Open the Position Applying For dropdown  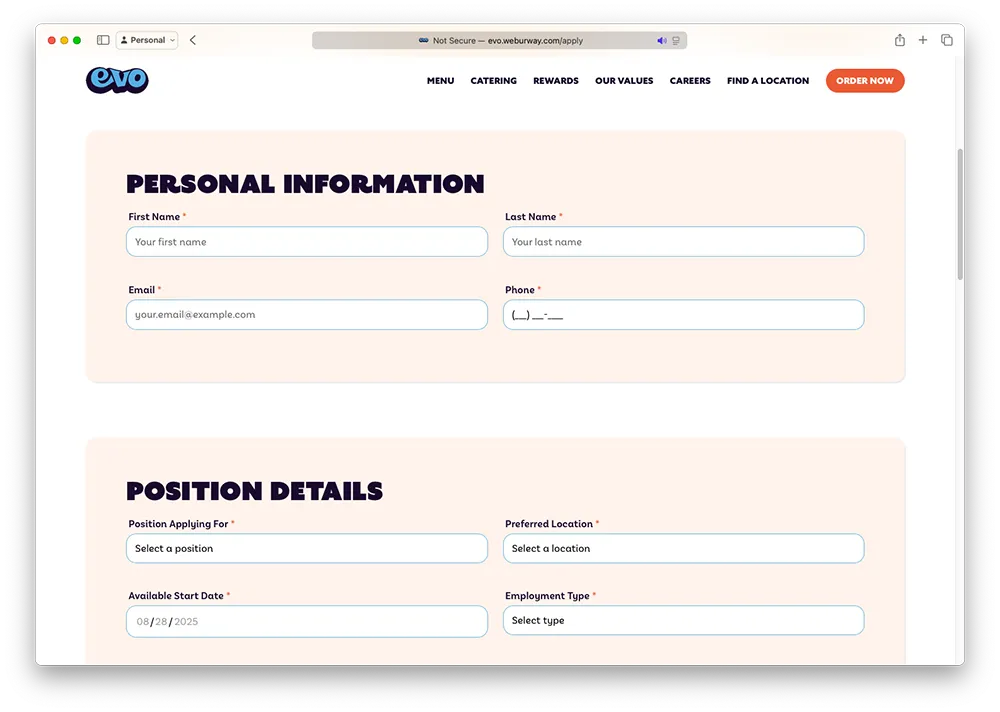click(306, 548)
